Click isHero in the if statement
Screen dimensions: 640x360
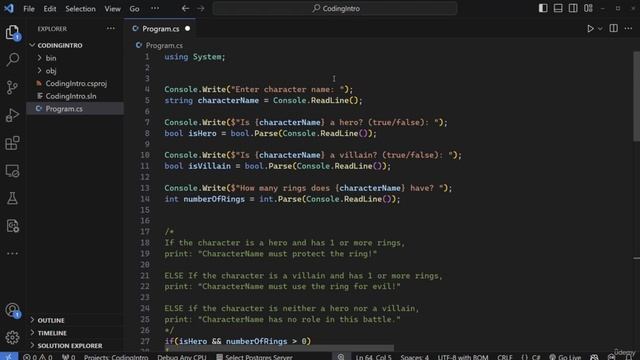point(193,341)
